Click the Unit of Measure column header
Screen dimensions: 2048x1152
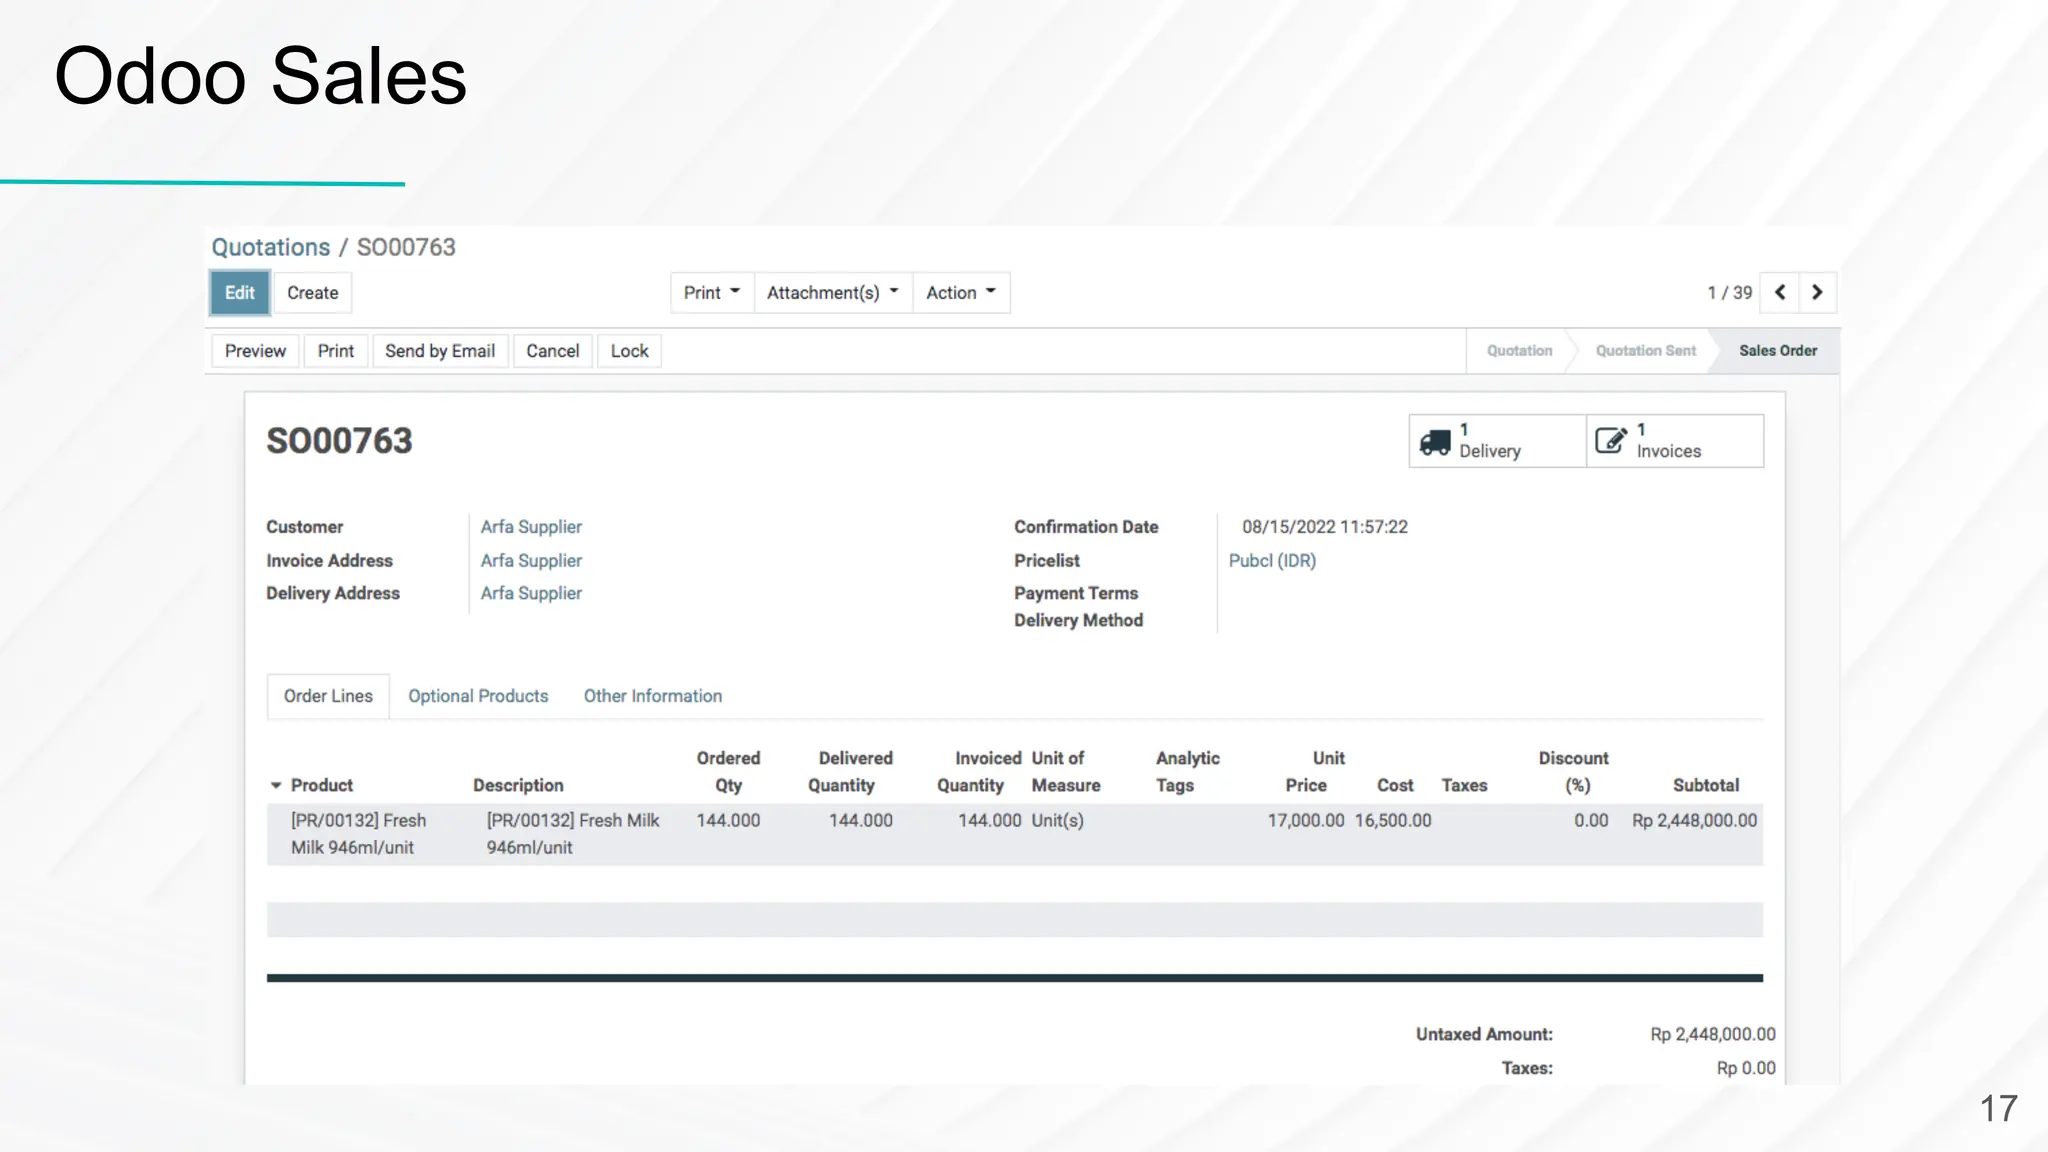point(1066,772)
